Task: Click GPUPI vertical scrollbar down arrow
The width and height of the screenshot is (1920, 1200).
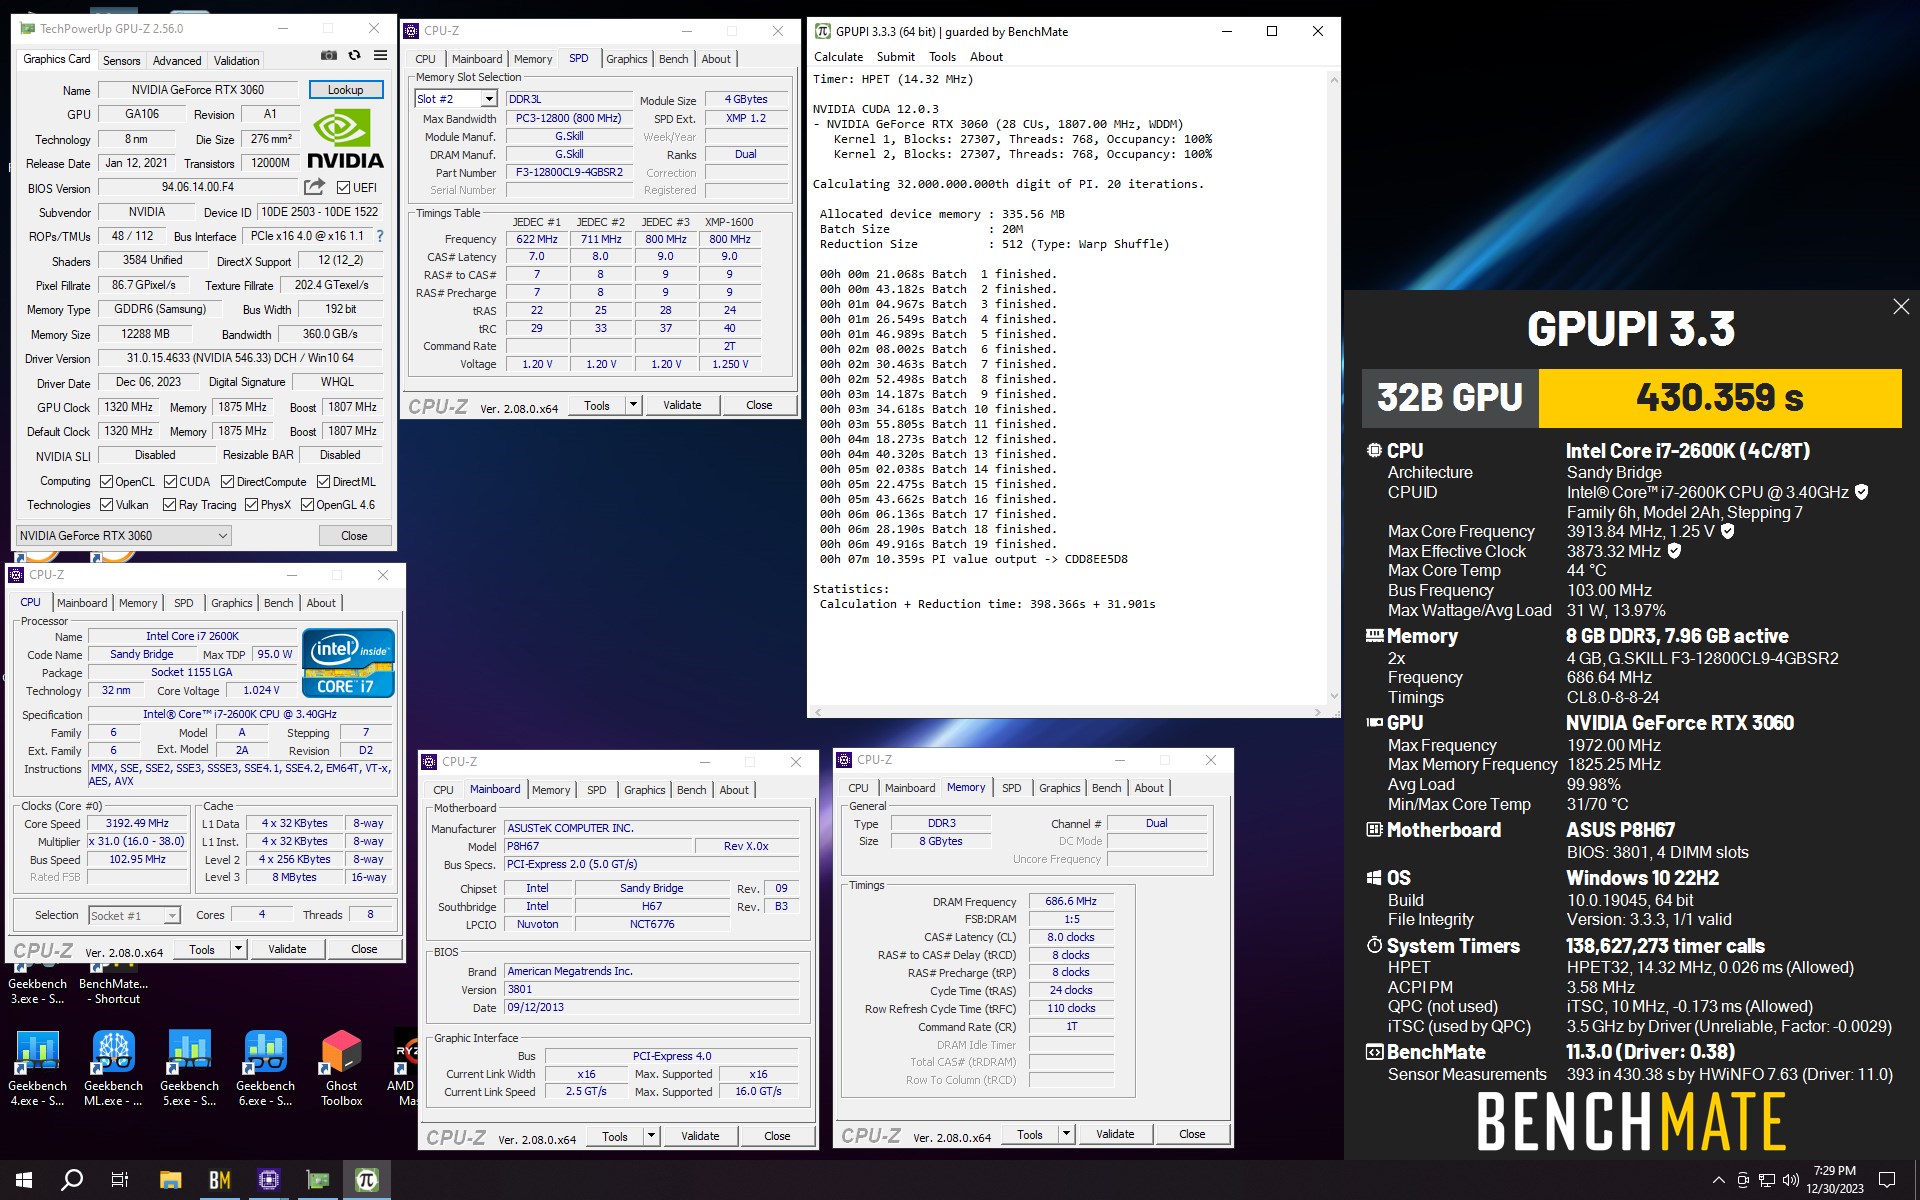Action: click(1333, 696)
